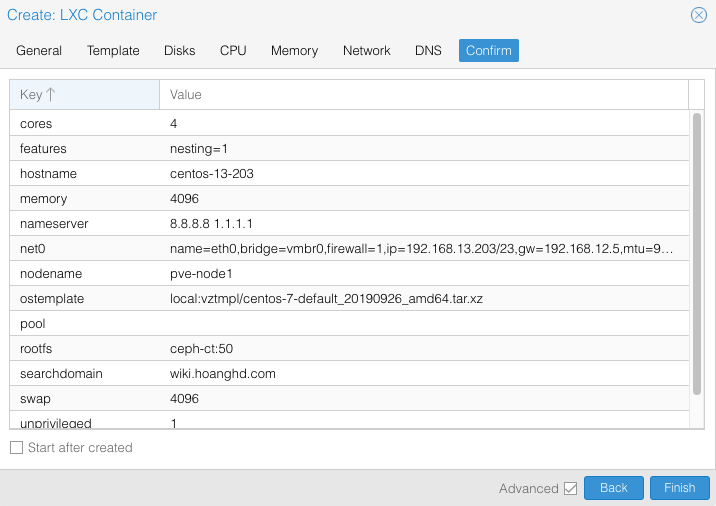Click the nesting=1 value

coord(199,148)
